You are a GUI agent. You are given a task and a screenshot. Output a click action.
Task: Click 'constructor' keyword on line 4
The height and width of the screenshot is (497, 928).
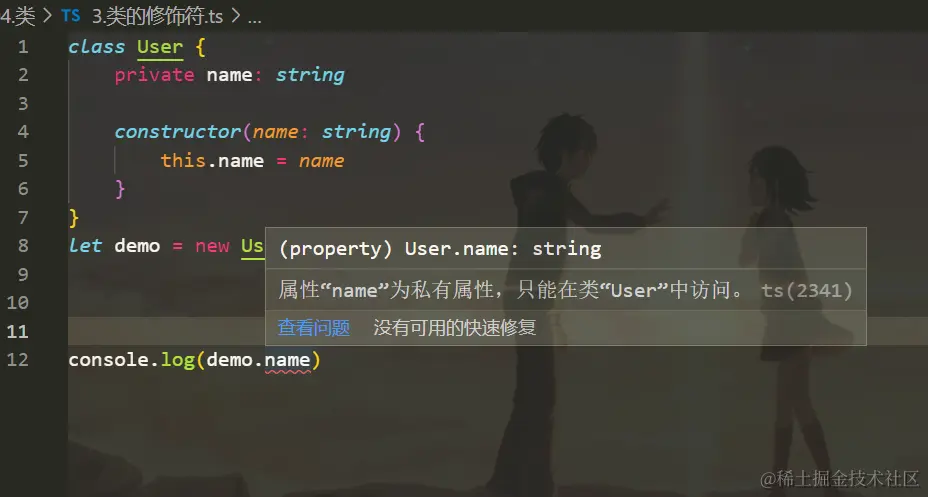click(x=178, y=131)
